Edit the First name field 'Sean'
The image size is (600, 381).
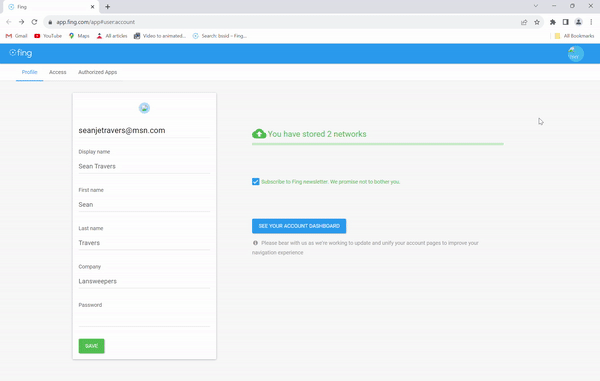click(144, 205)
